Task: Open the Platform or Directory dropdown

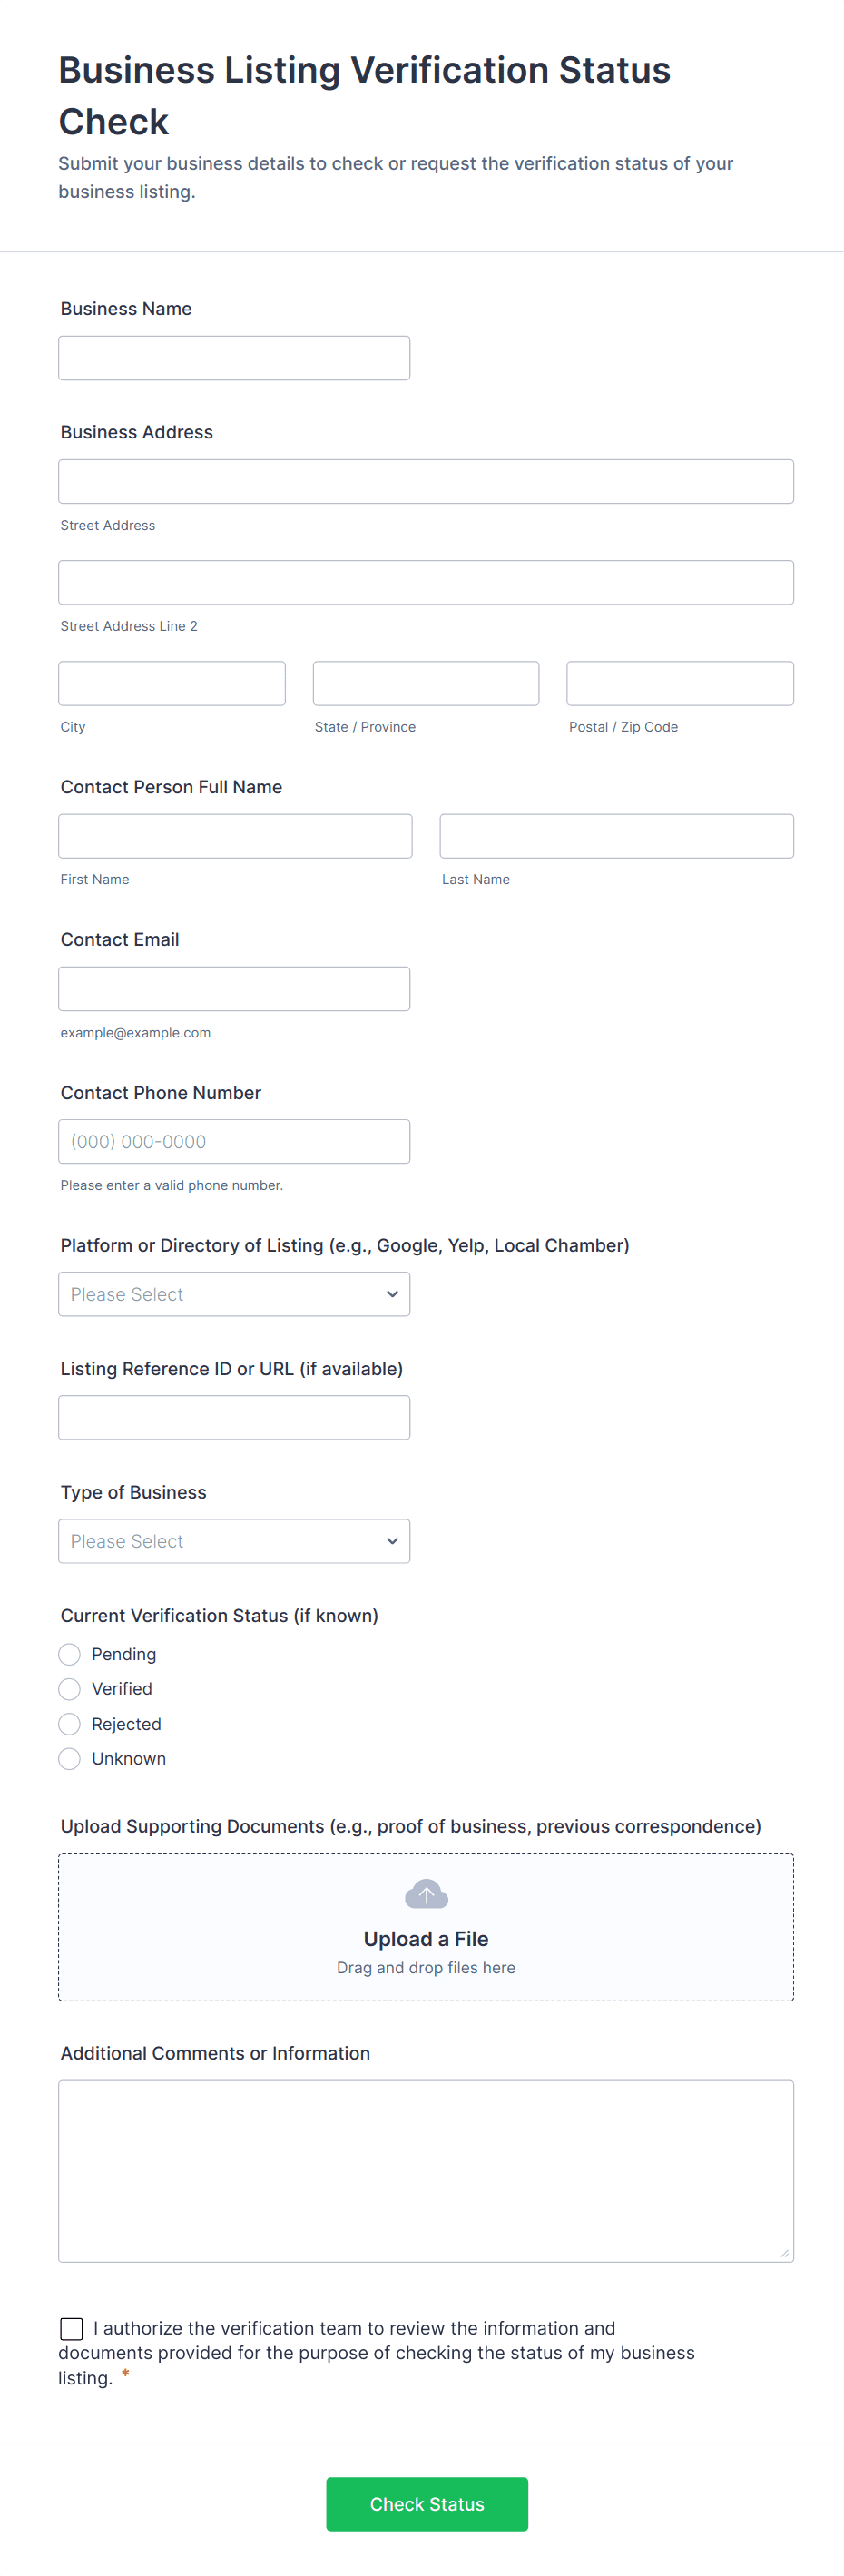Action: coord(234,1294)
